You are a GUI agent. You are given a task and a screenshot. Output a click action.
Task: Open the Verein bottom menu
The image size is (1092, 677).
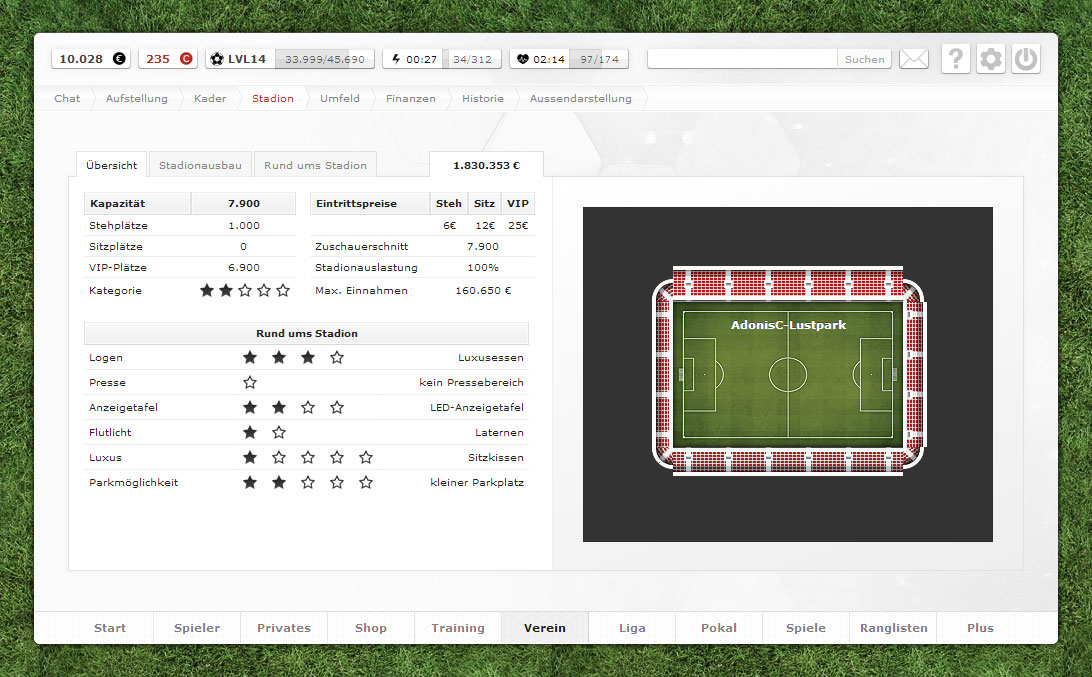tap(545, 628)
